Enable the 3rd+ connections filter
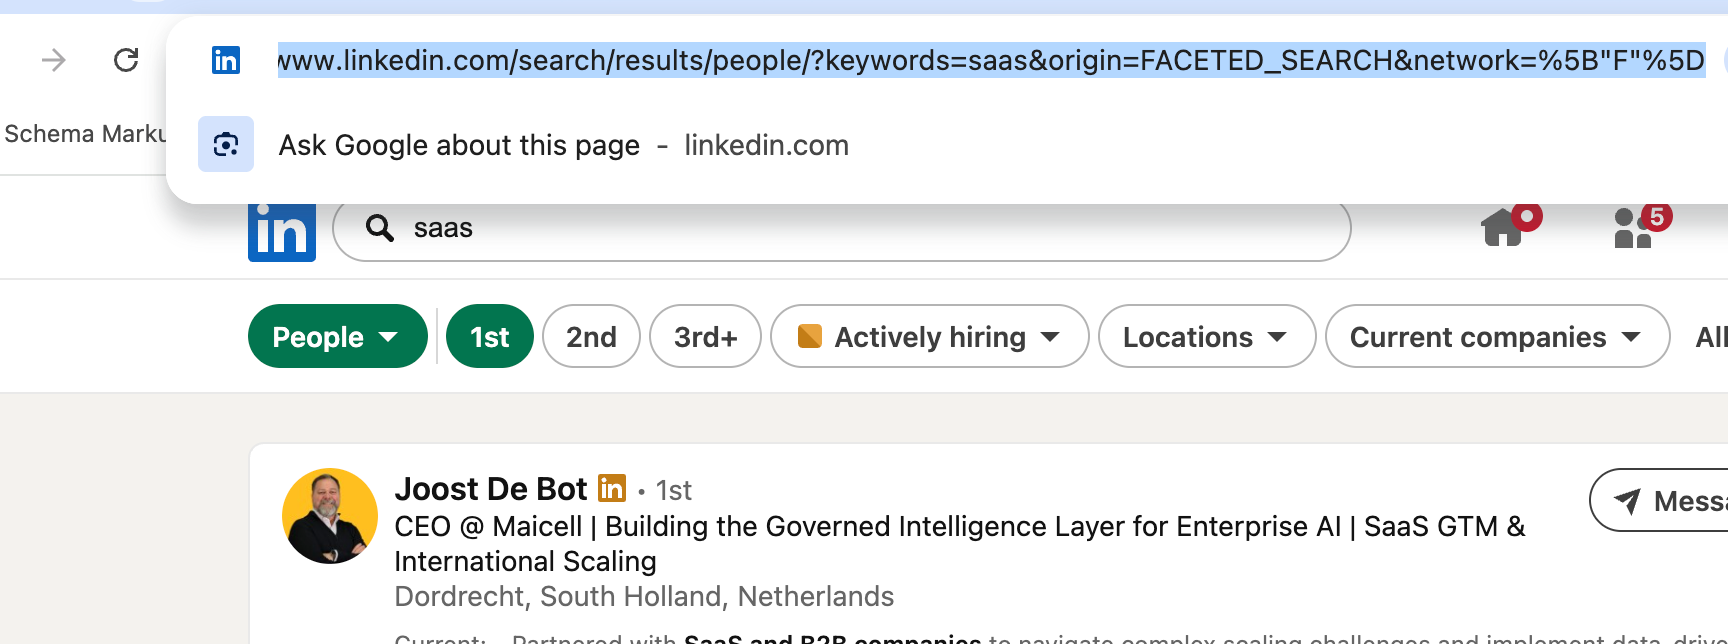1728x644 pixels. click(705, 336)
